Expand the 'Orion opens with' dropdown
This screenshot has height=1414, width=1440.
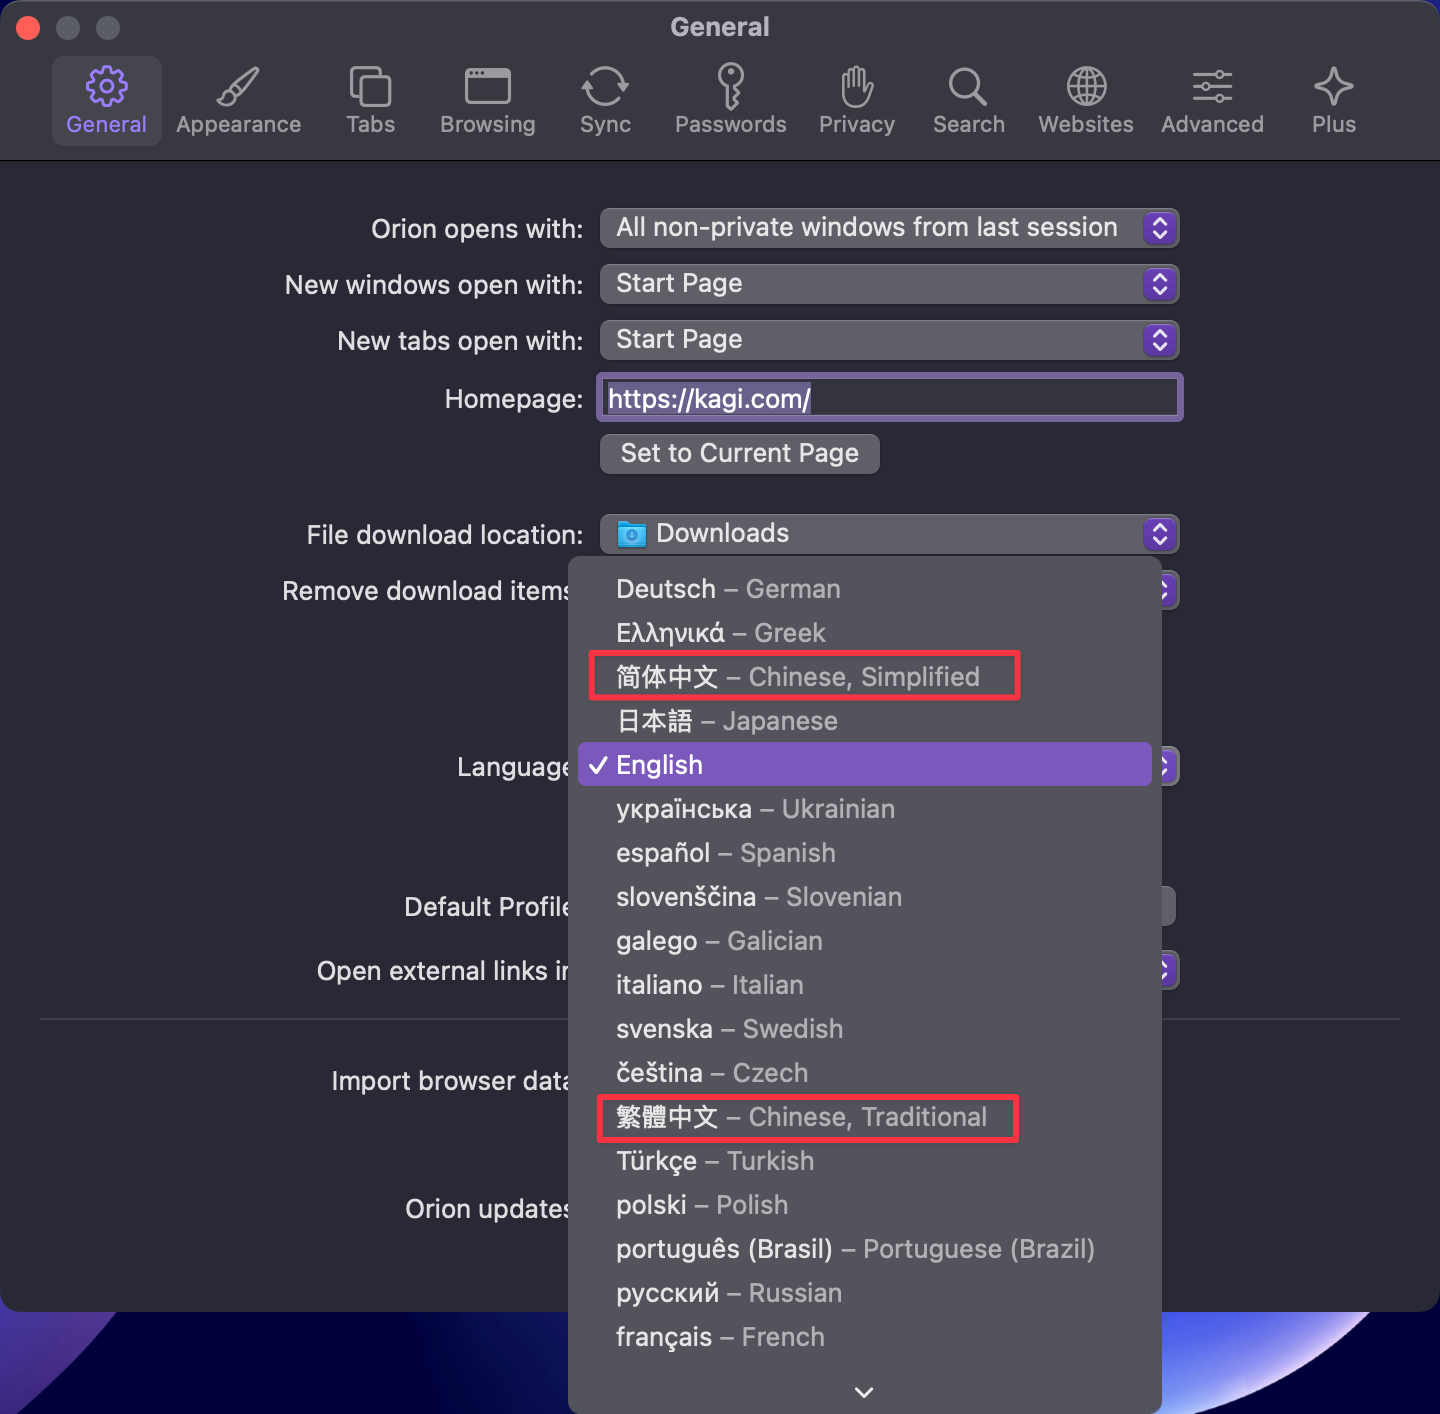pos(888,228)
